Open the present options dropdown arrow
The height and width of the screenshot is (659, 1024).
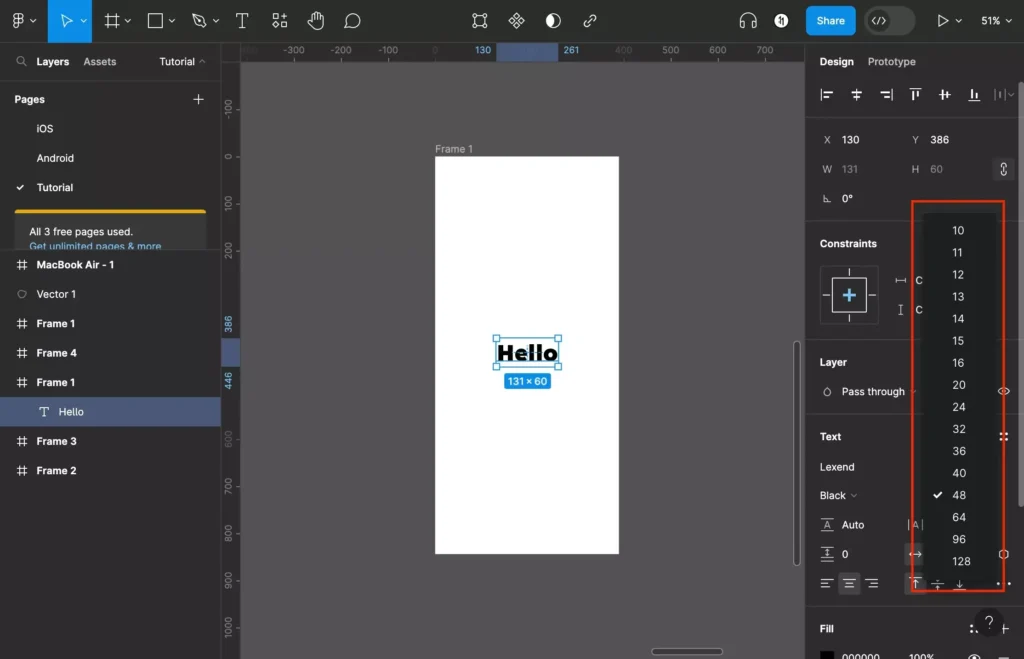958,21
